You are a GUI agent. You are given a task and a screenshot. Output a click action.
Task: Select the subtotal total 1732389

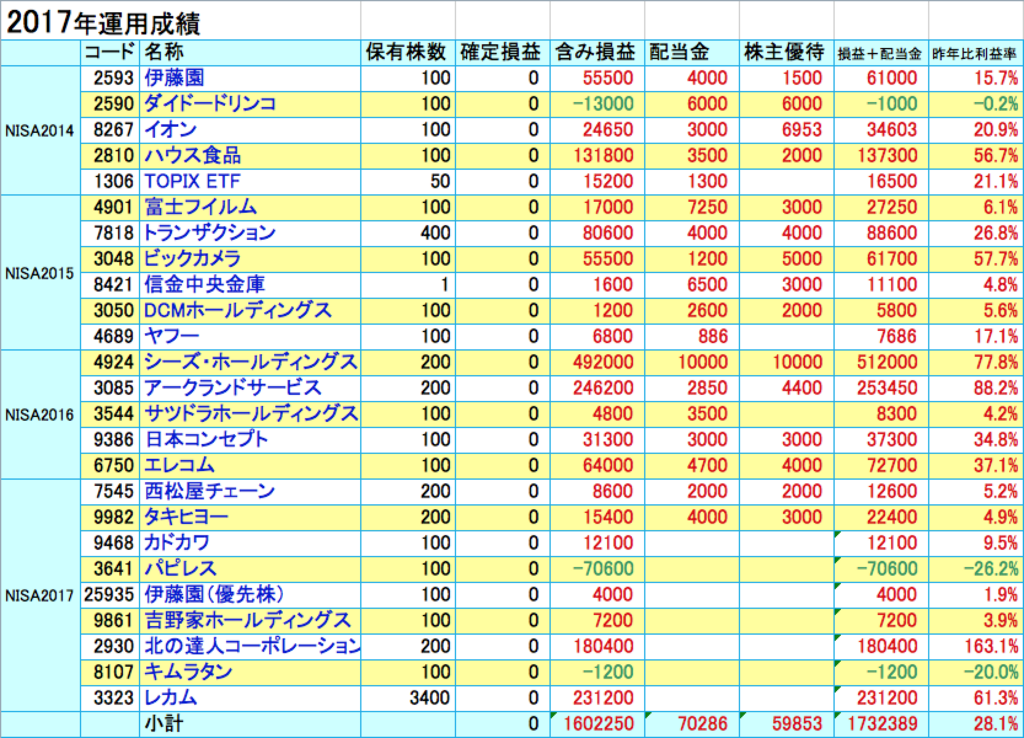click(882, 724)
